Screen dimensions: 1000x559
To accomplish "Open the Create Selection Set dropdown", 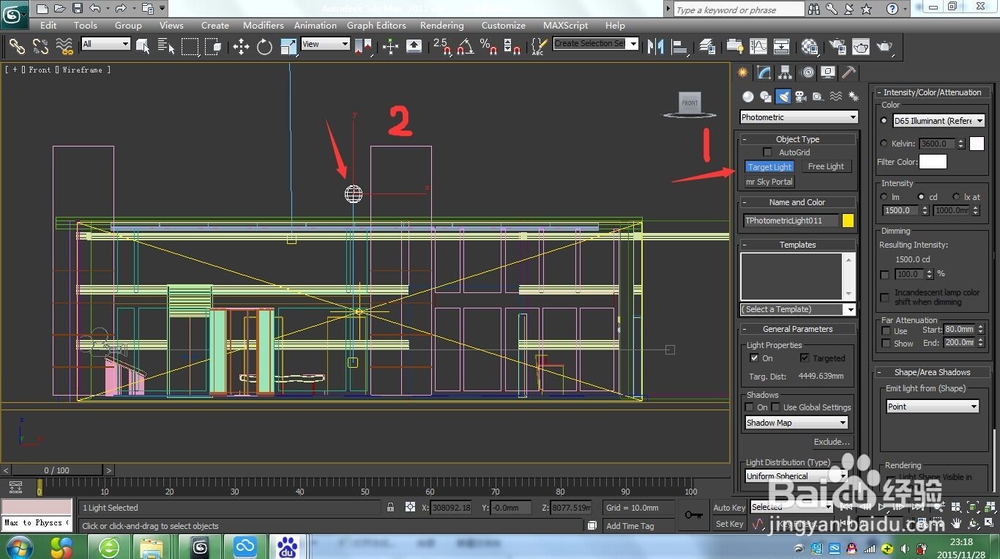I will [x=595, y=43].
